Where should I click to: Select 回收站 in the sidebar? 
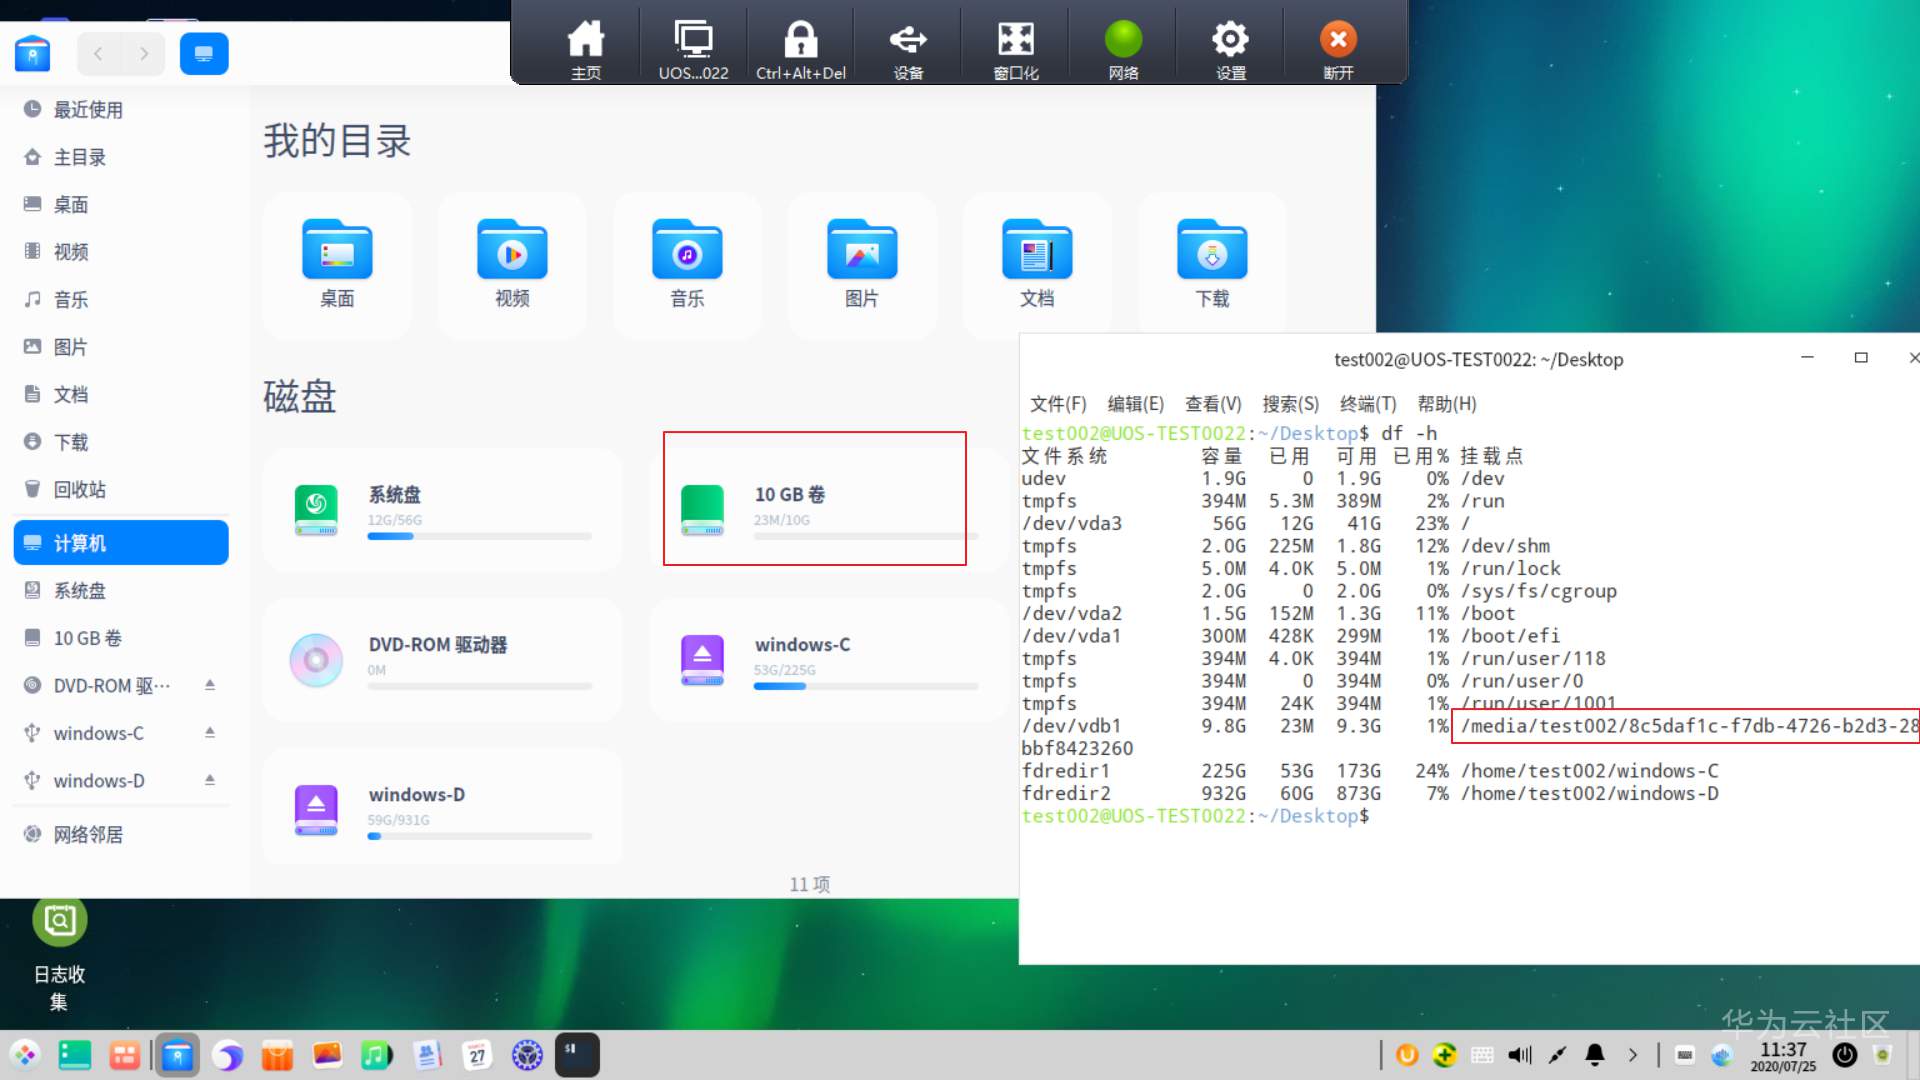[79, 489]
